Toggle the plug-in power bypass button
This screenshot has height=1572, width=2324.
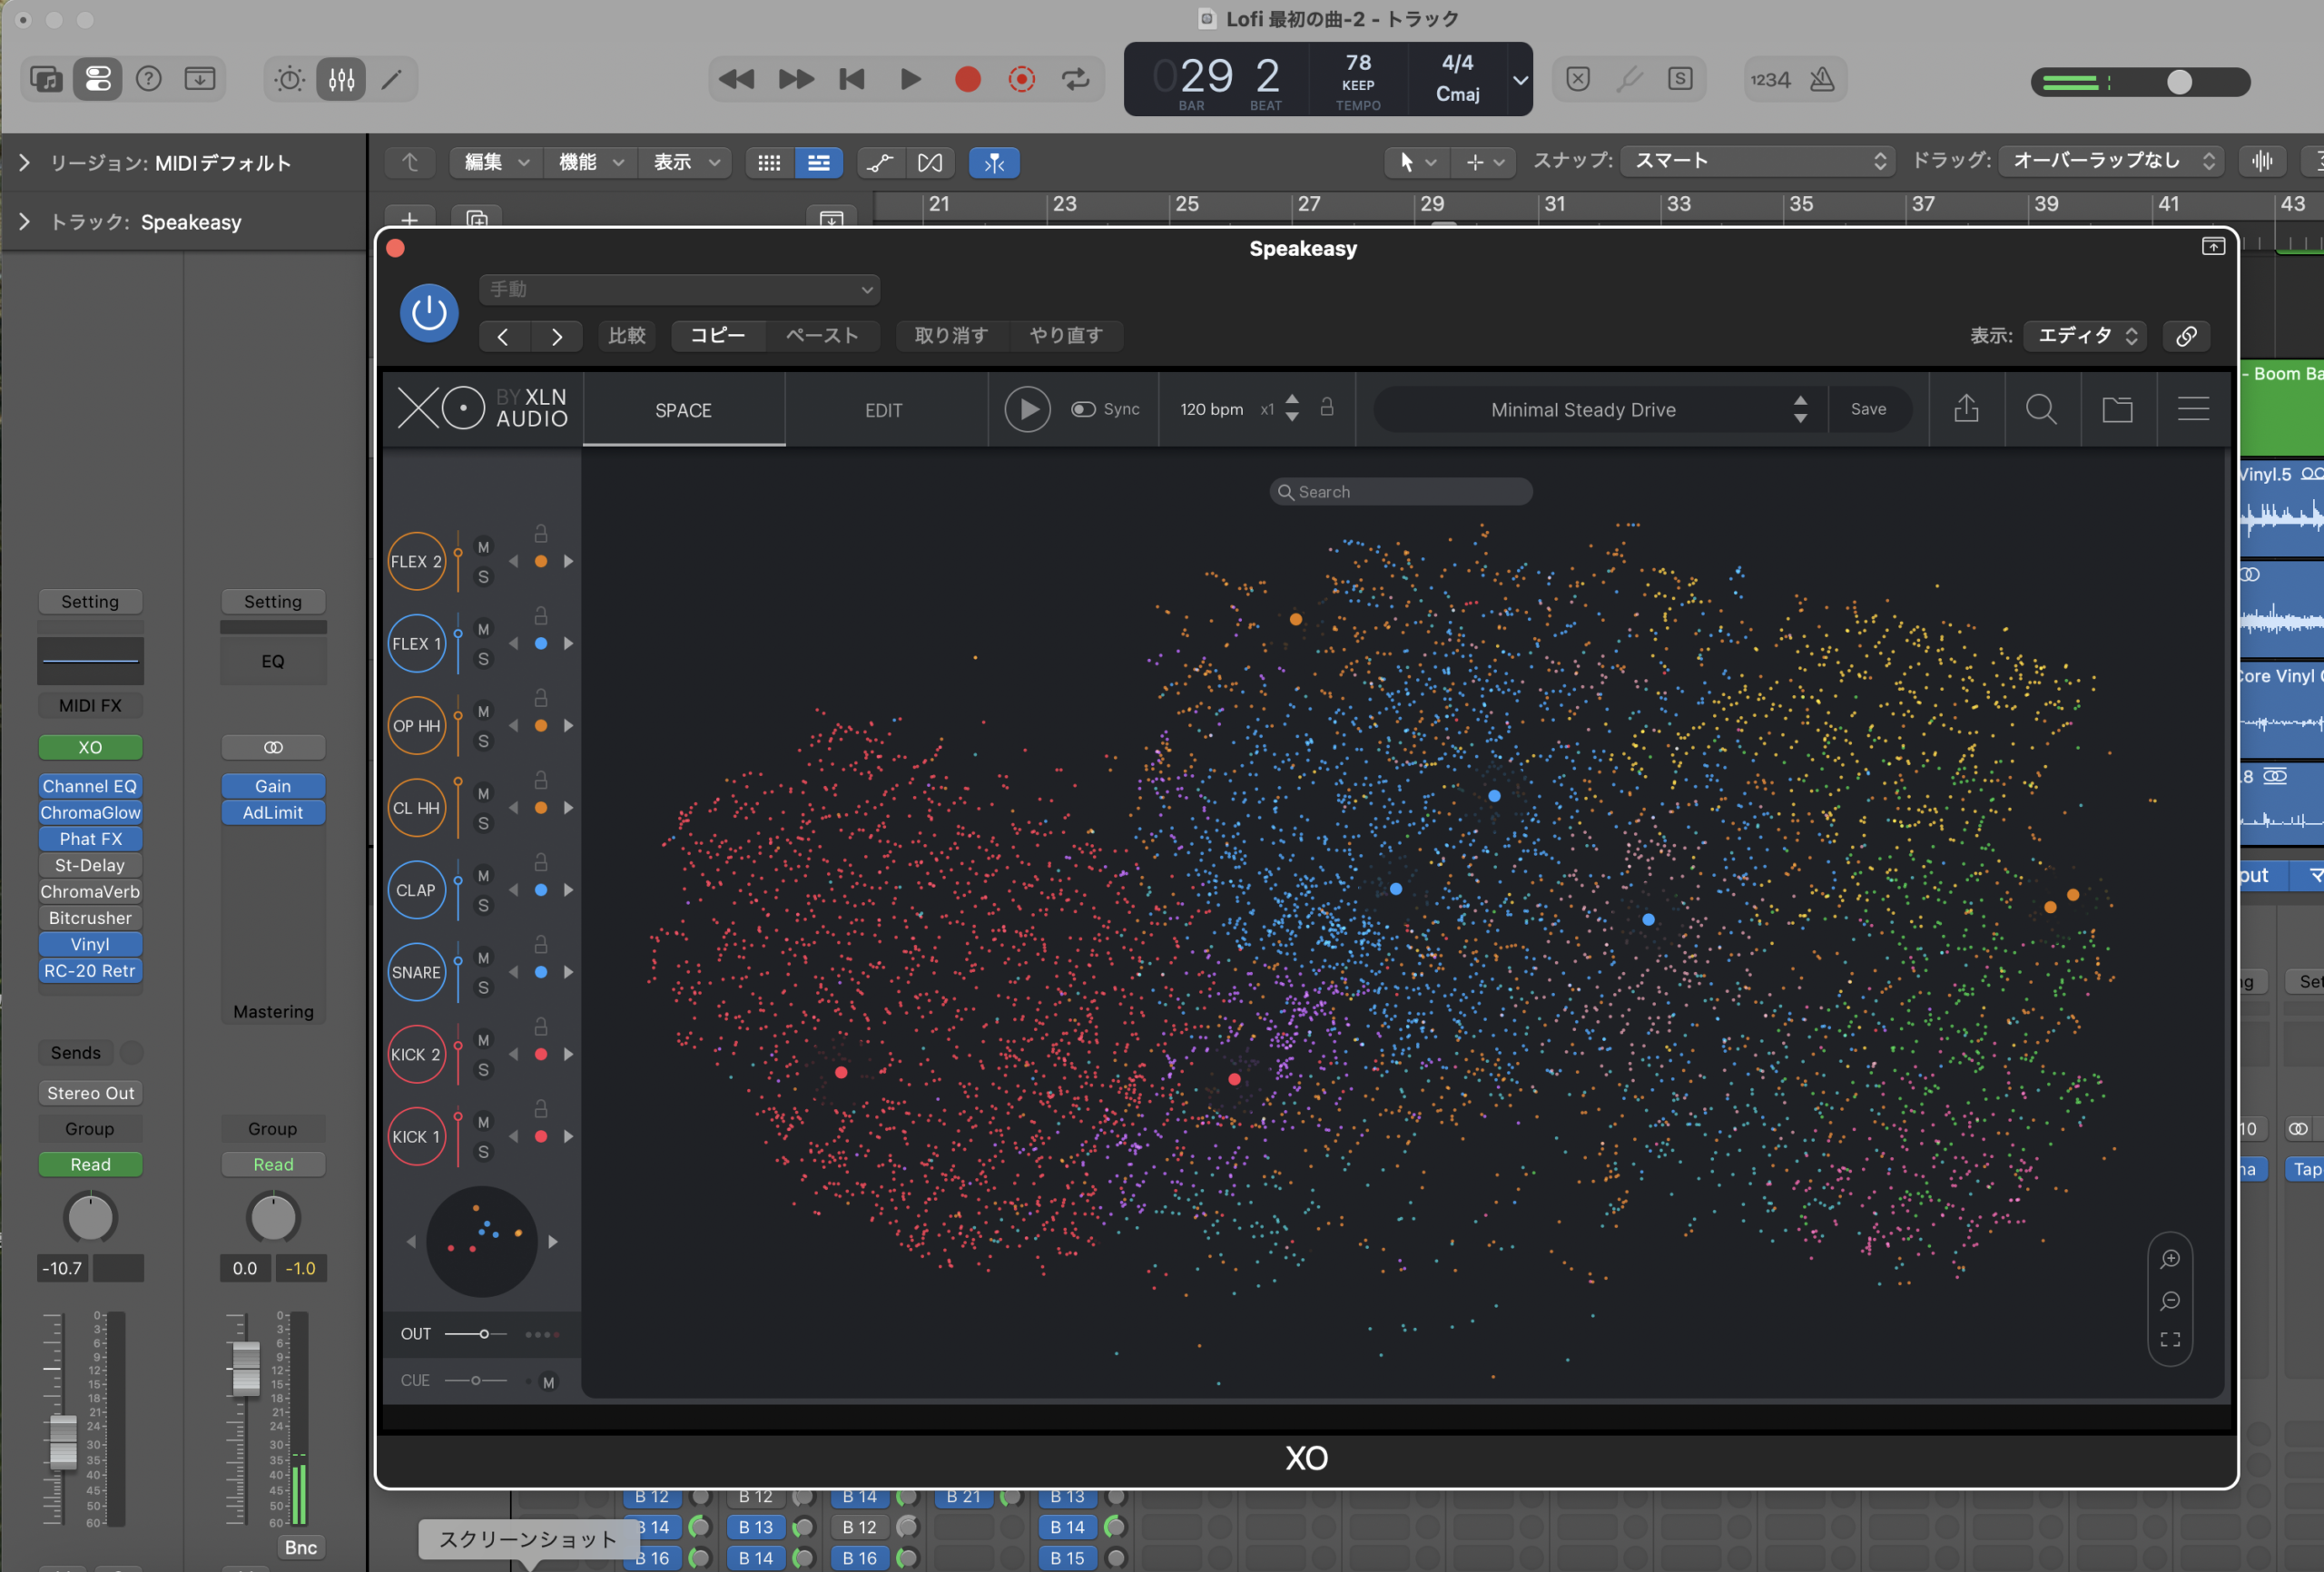(429, 313)
